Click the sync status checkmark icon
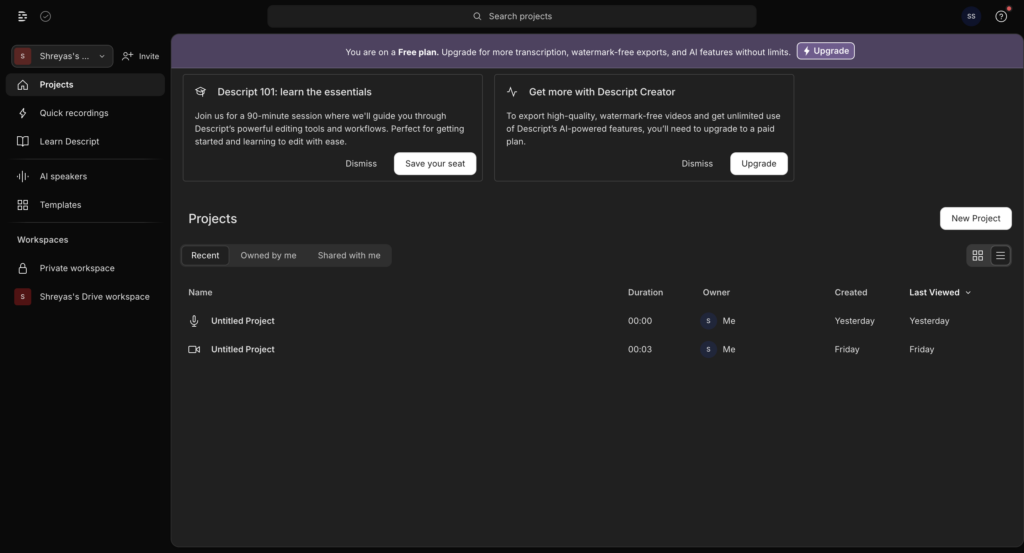This screenshot has width=1024, height=553. pos(46,16)
